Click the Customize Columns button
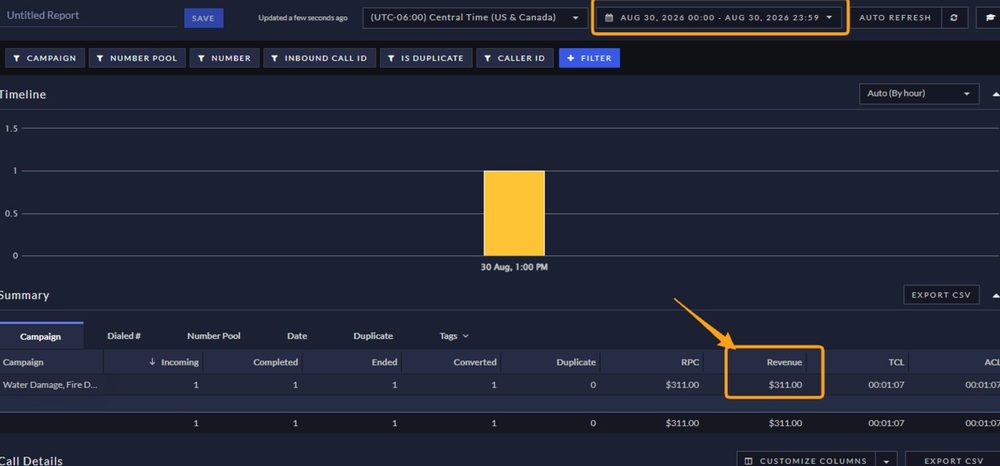 [x=807, y=461]
